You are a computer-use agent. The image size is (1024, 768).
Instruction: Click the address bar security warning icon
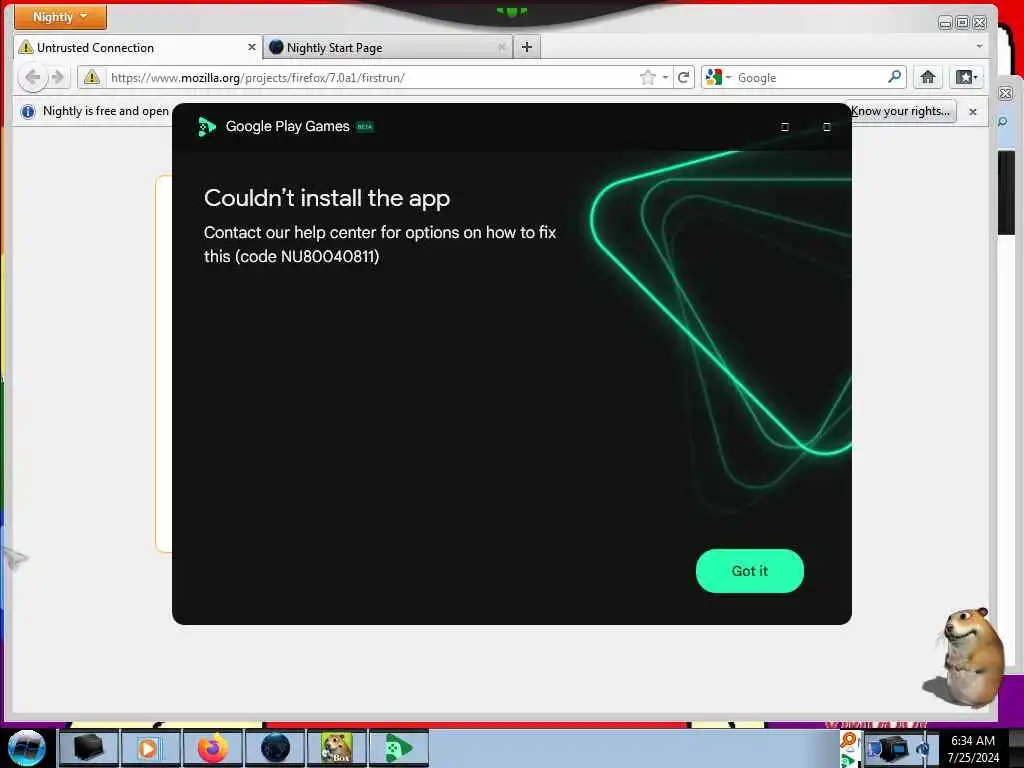92,78
